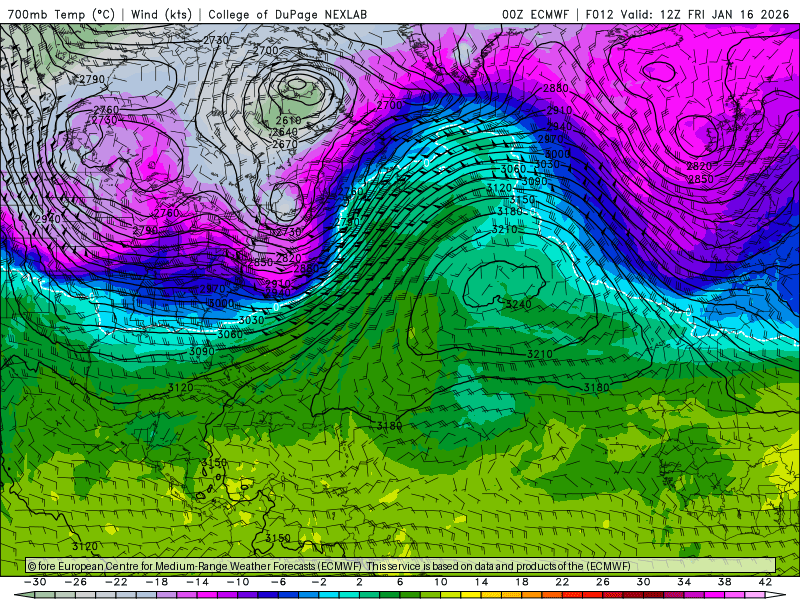Click the minus 10 value on the temperature scale
The height and width of the screenshot is (600, 800).
tap(238, 582)
